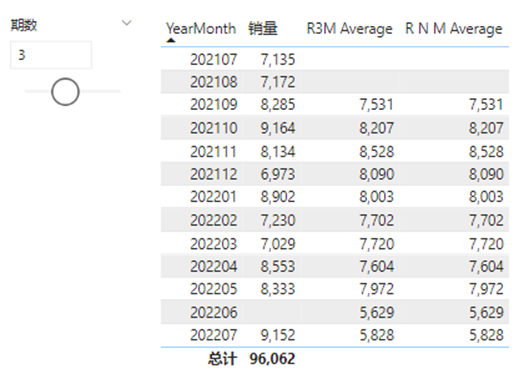Click R3M Average value for 202111
This screenshot has width=524, height=374.
[x=376, y=152]
